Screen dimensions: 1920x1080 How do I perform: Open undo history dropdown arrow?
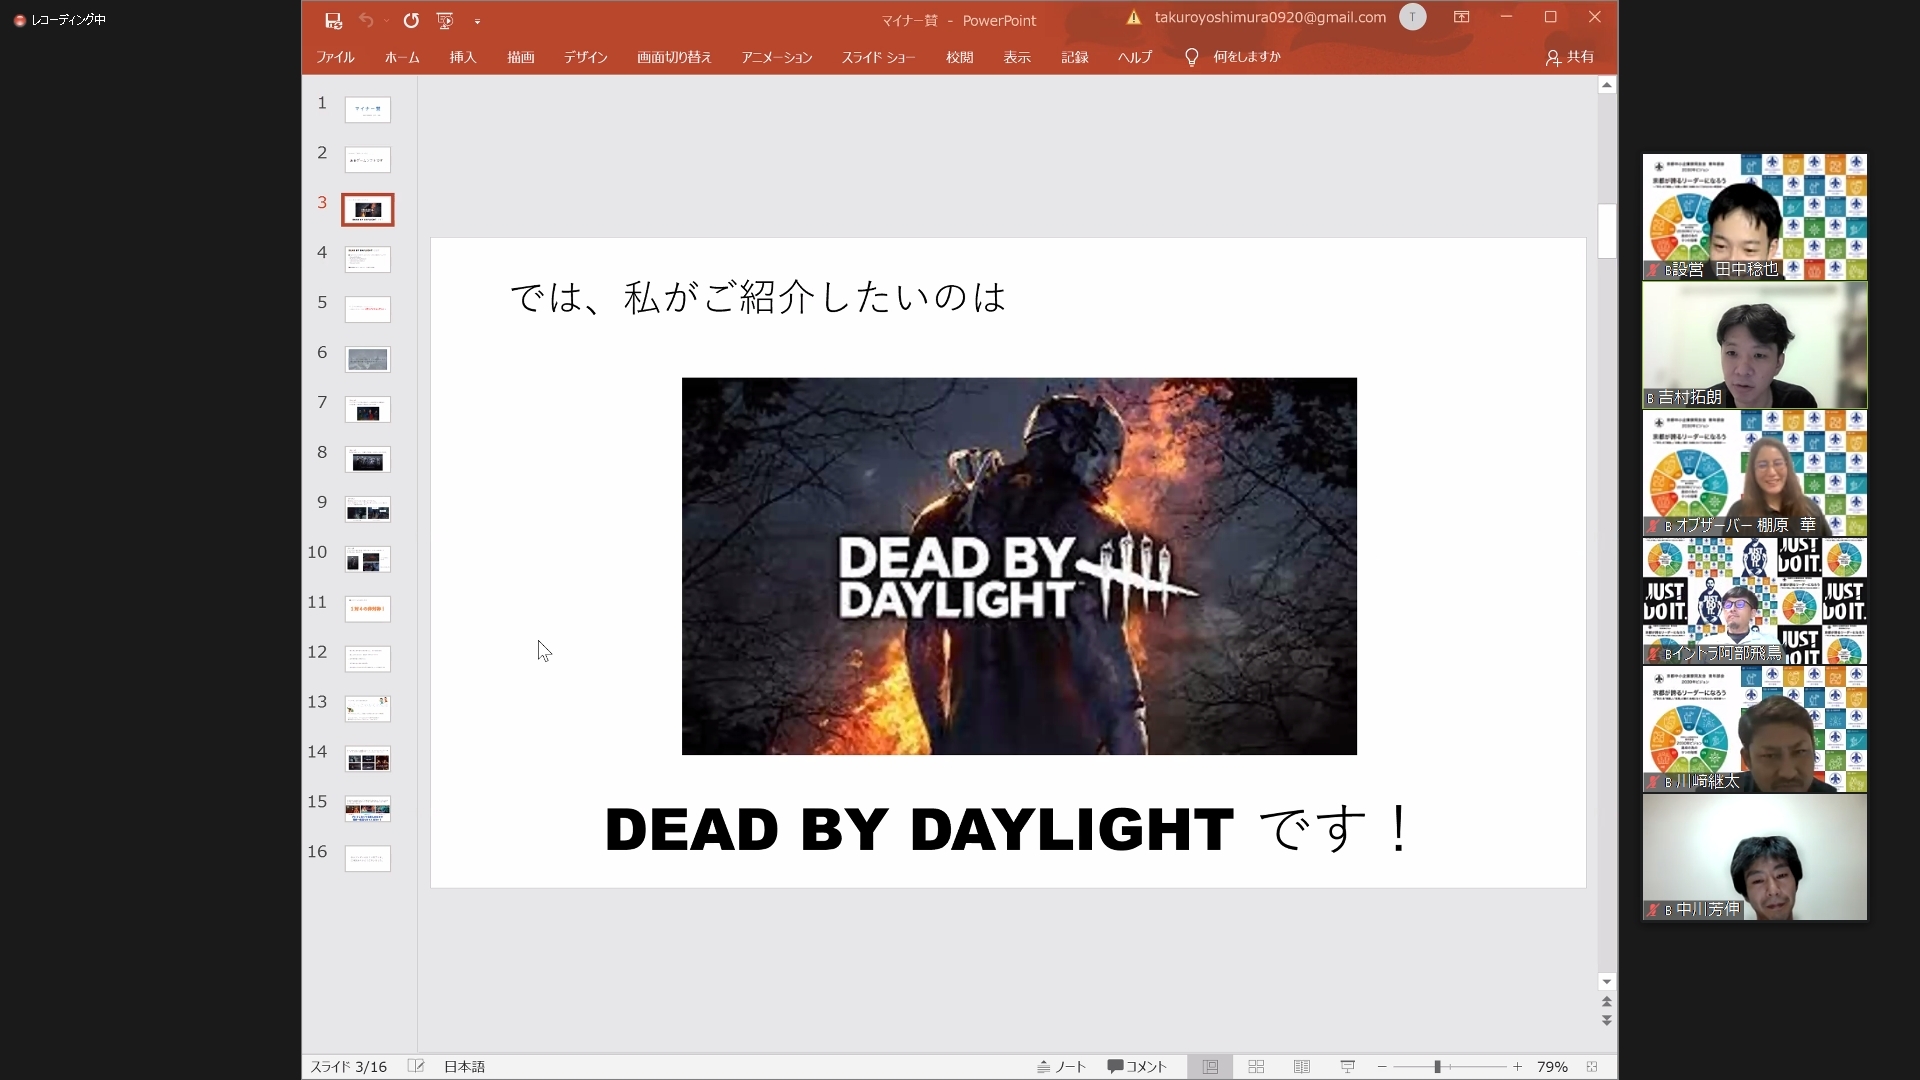387,21
